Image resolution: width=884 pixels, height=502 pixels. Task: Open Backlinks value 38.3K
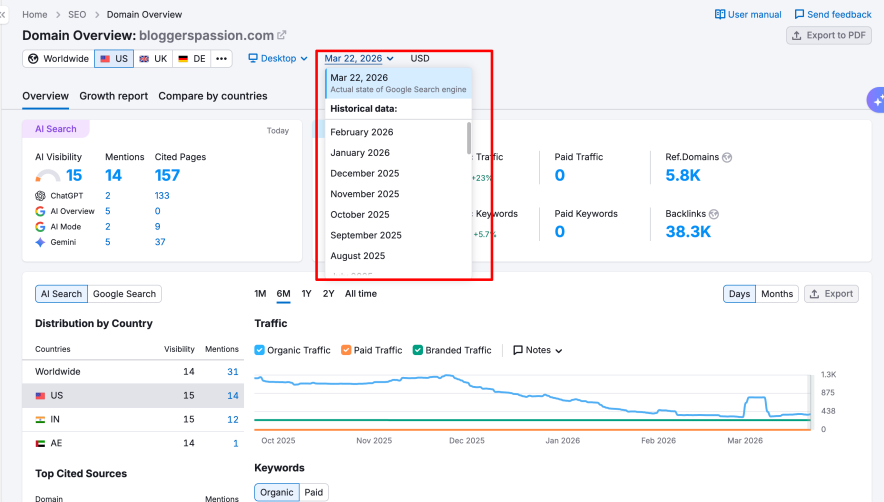[x=688, y=232]
